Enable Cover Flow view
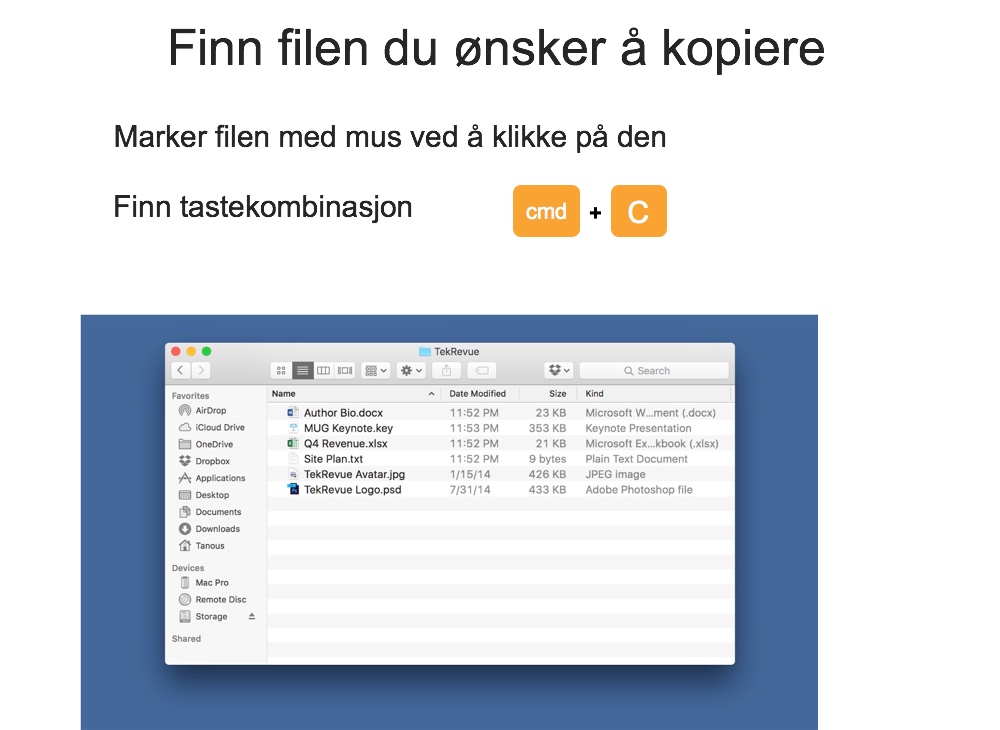This screenshot has width=1000, height=730. point(345,370)
